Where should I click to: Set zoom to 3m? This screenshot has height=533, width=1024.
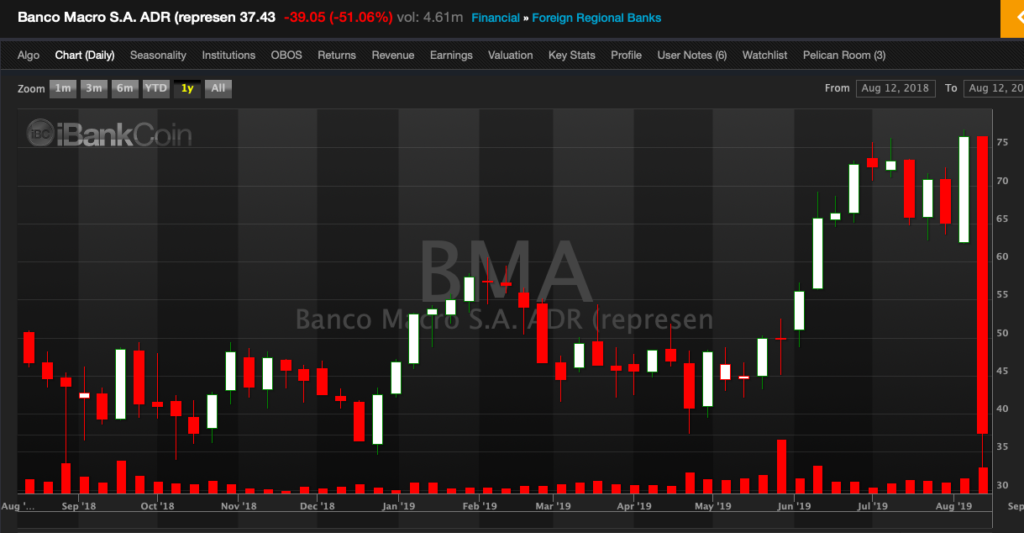(x=94, y=88)
